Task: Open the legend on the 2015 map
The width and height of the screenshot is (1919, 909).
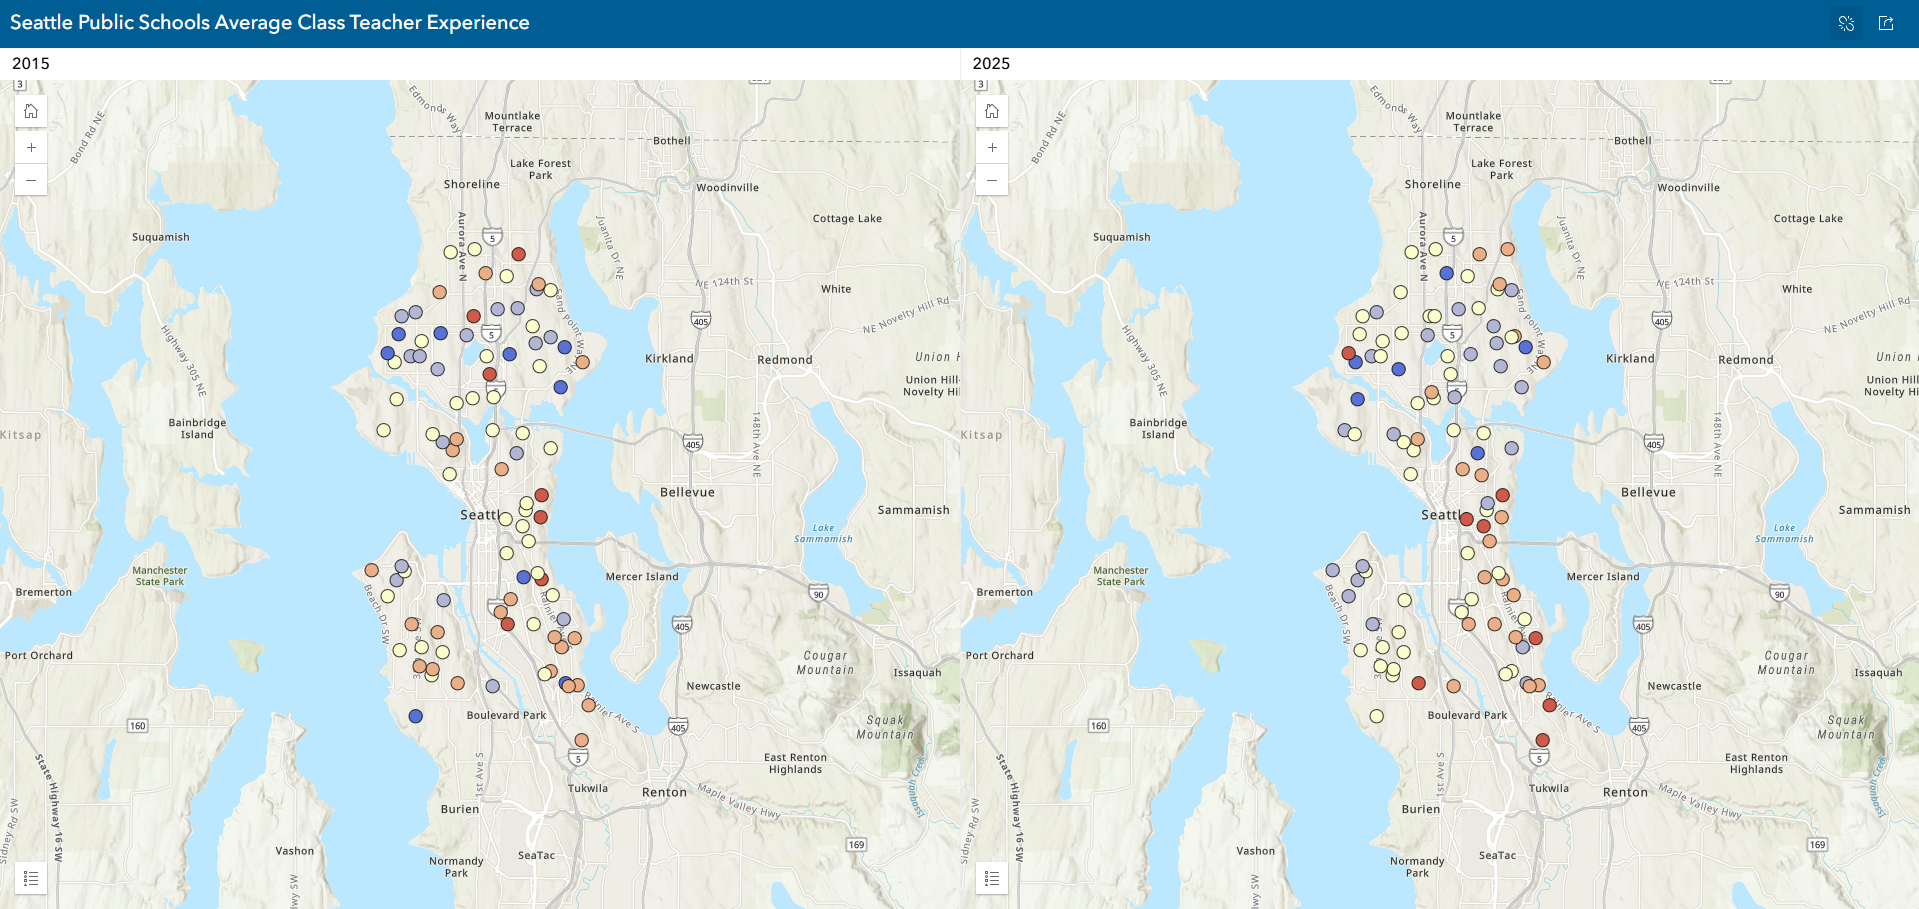Action: click(x=31, y=878)
